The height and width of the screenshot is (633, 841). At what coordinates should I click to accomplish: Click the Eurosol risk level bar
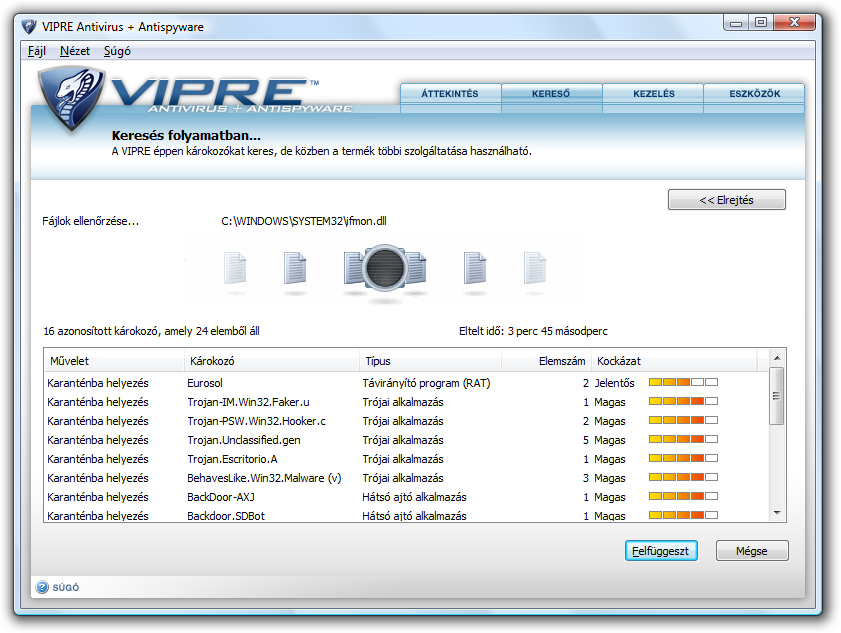click(683, 382)
